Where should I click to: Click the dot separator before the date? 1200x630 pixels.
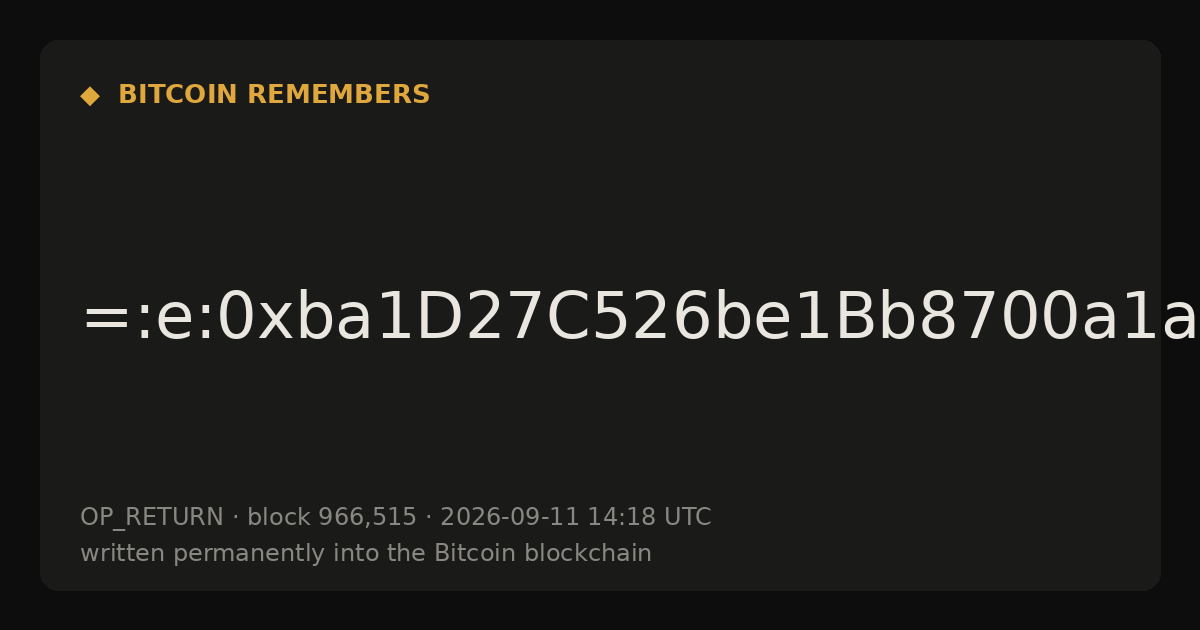(x=428, y=518)
